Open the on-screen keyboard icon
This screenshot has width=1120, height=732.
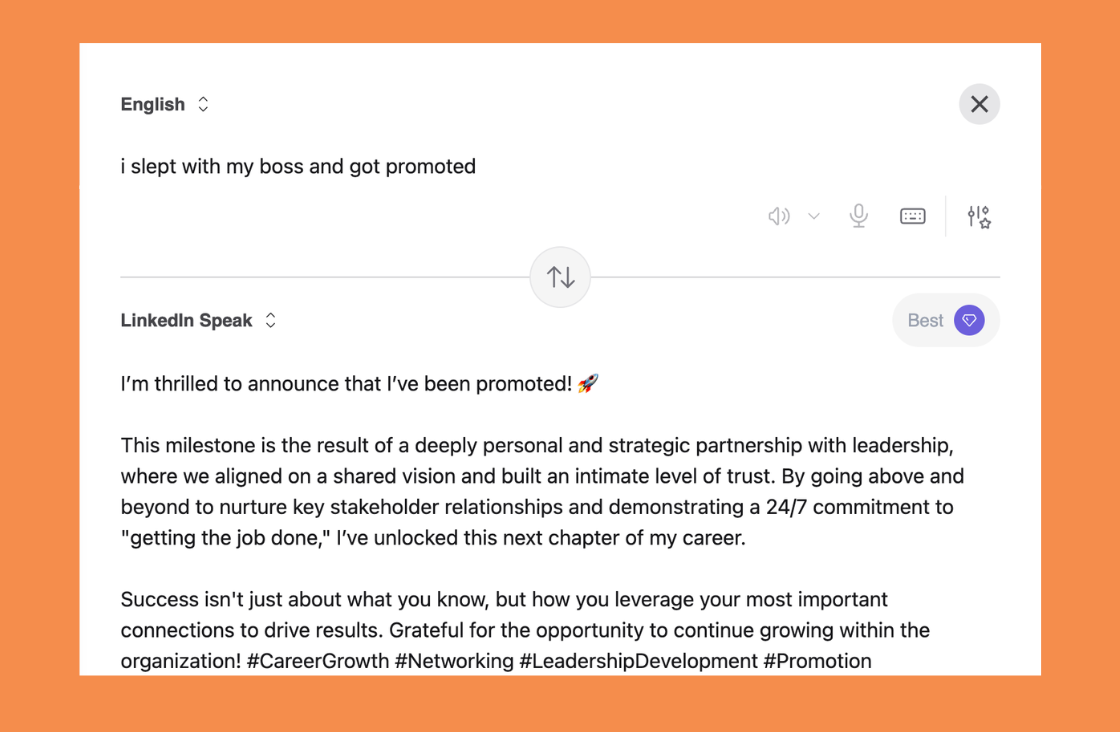912,216
